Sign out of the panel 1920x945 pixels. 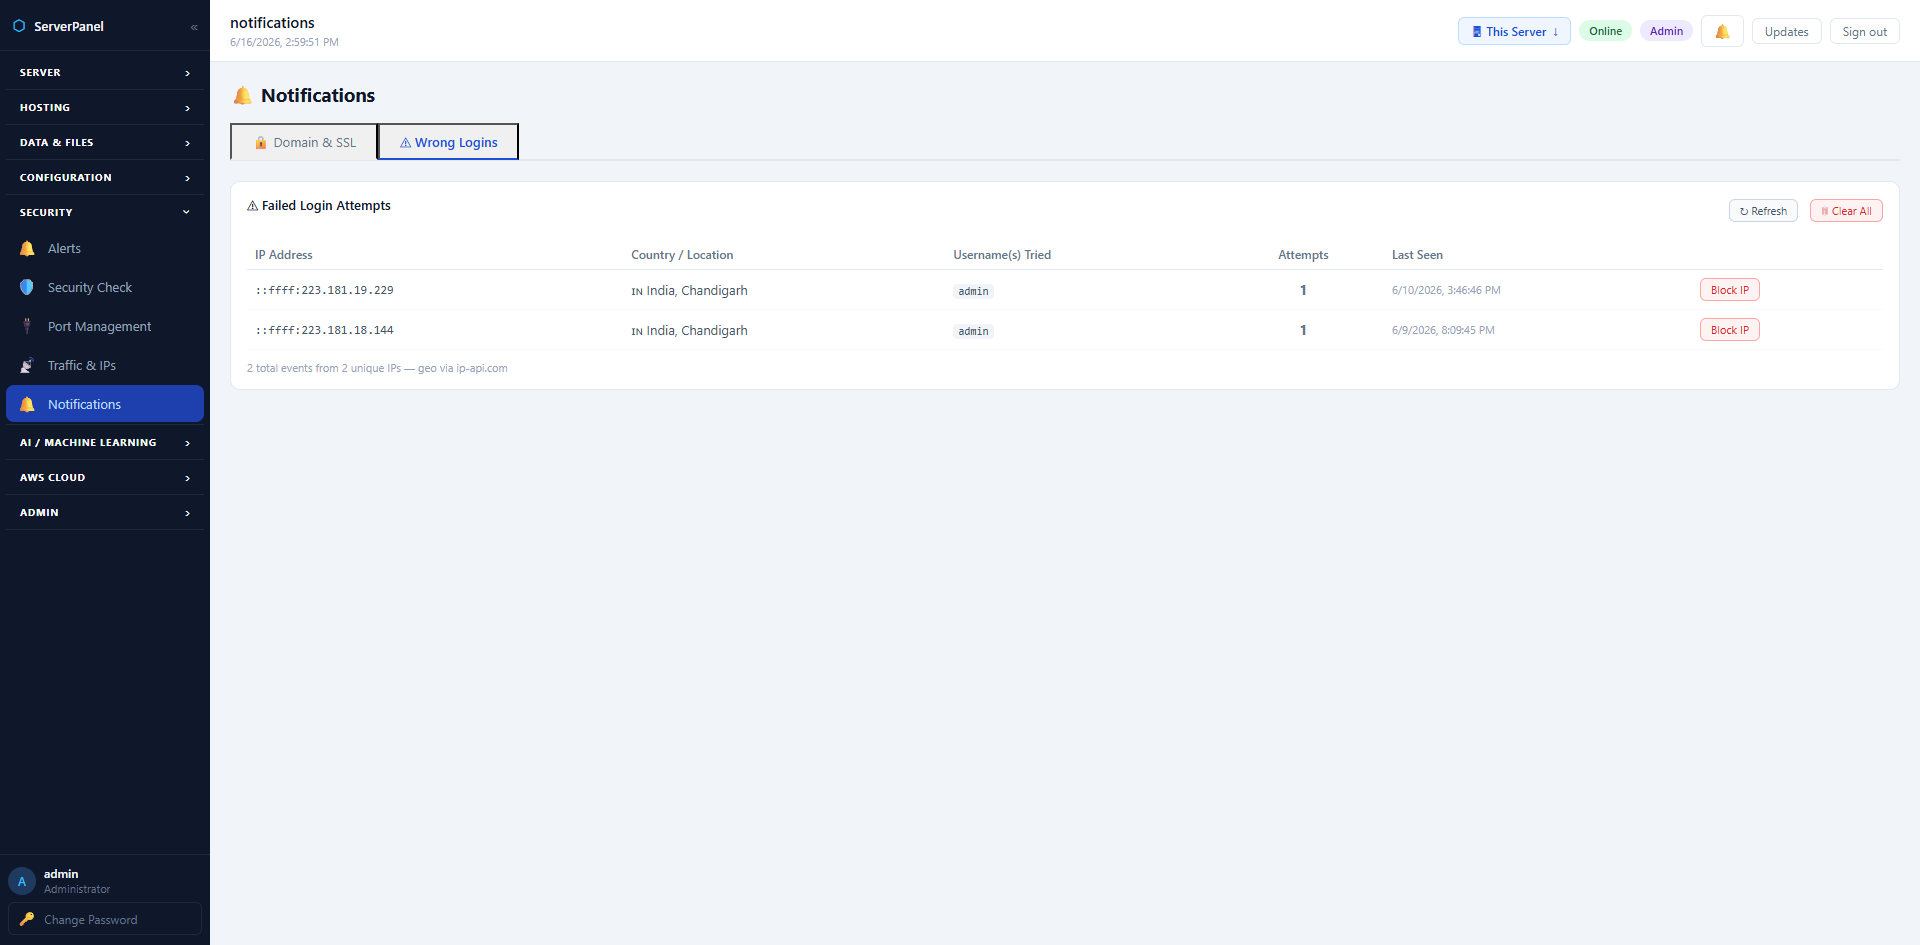click(x=1864, y=32)
